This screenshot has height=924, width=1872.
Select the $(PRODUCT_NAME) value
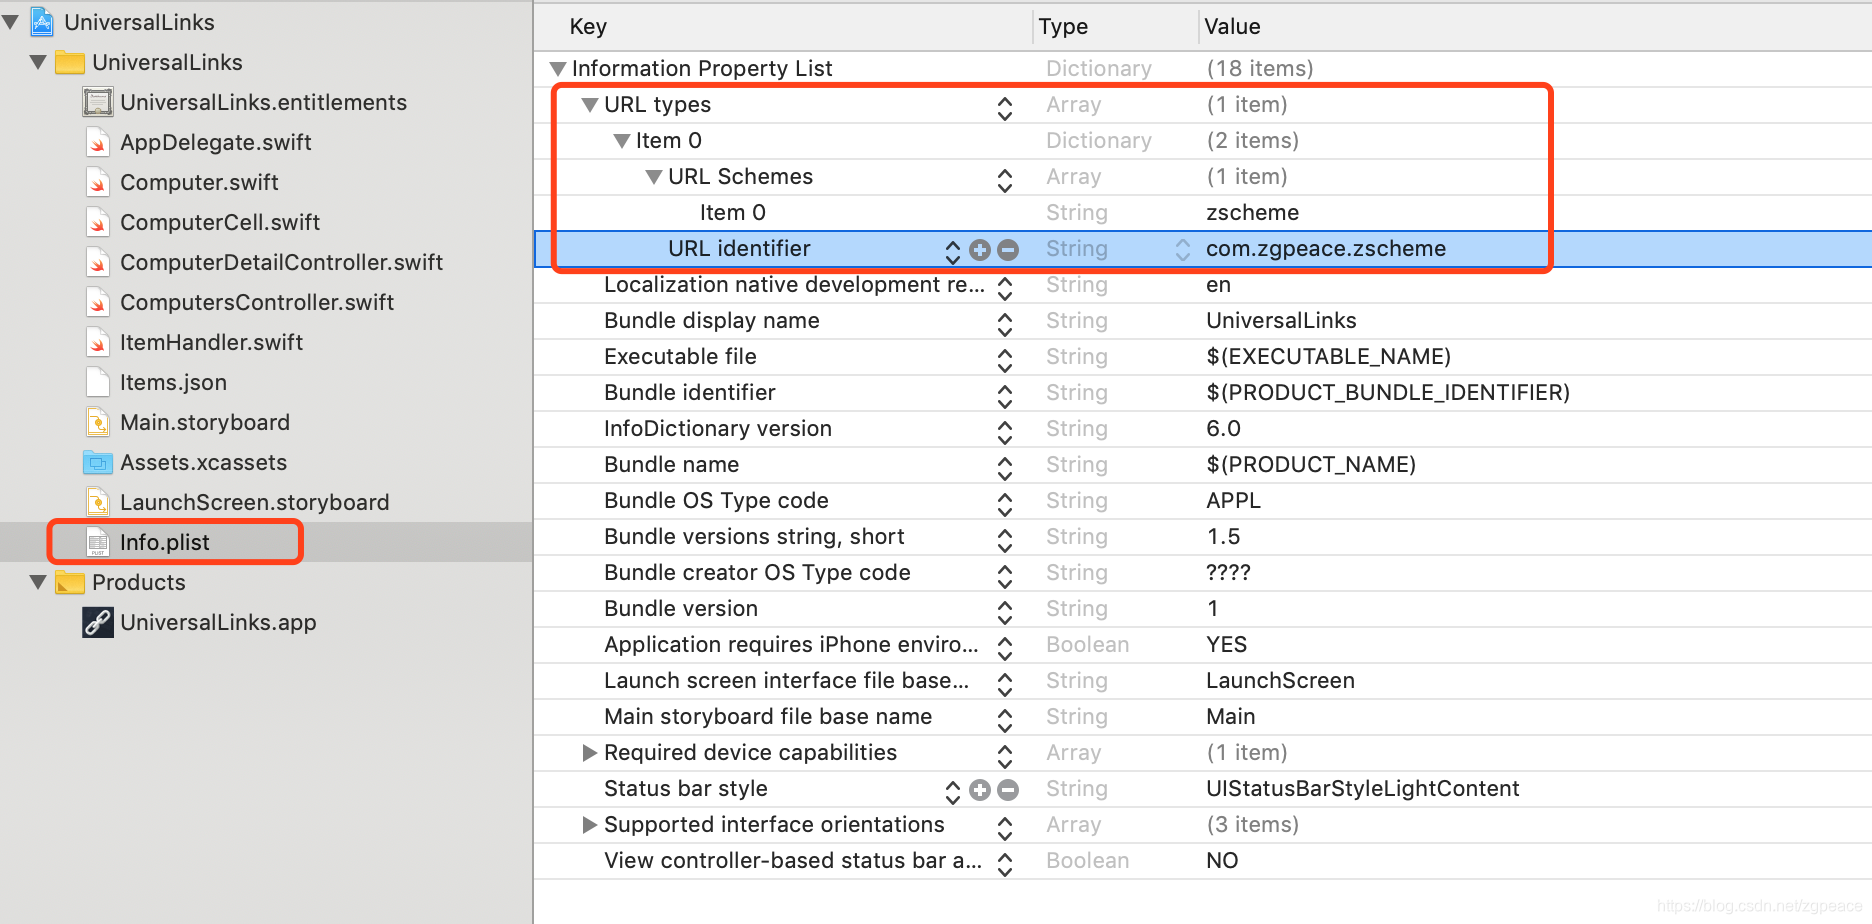(1311, 465)
